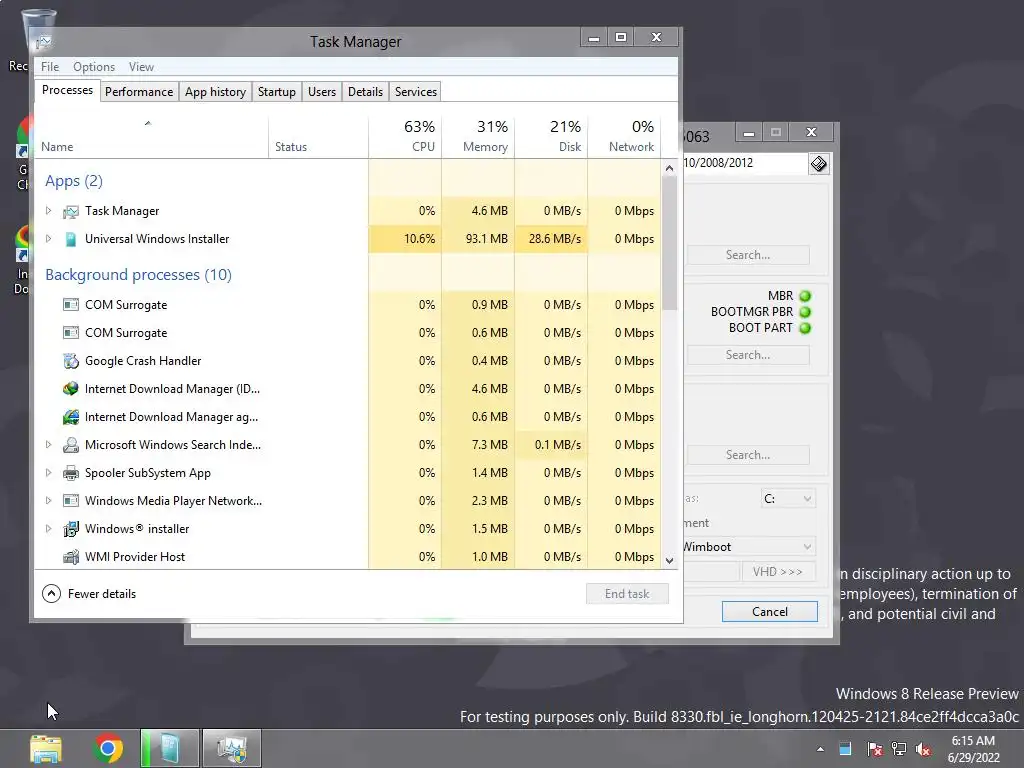
Task: Switch to the Startup tab
Action: click(276, 92)
